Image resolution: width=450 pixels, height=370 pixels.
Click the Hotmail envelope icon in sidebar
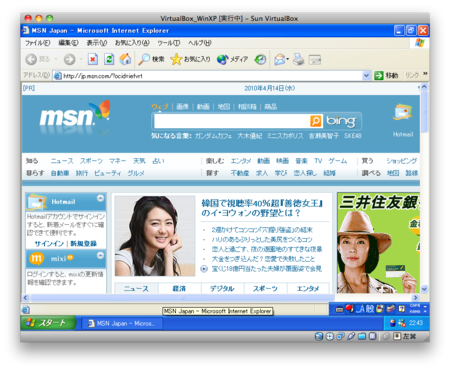pos(36,201)
